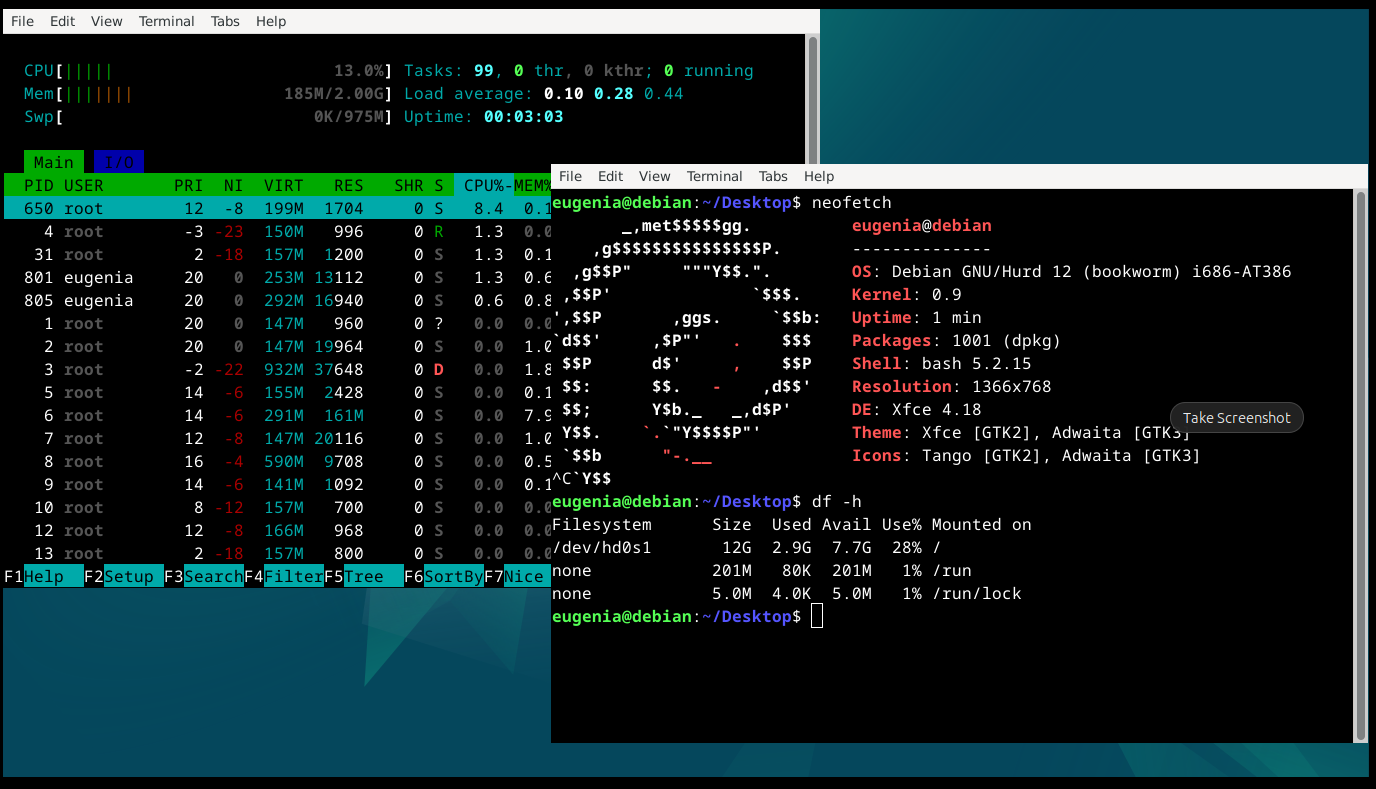Screen dimensions: 1376x789
Task: Open Help menu in the htop terminal window
Action: pyautogui.click(x=271, y=21)
